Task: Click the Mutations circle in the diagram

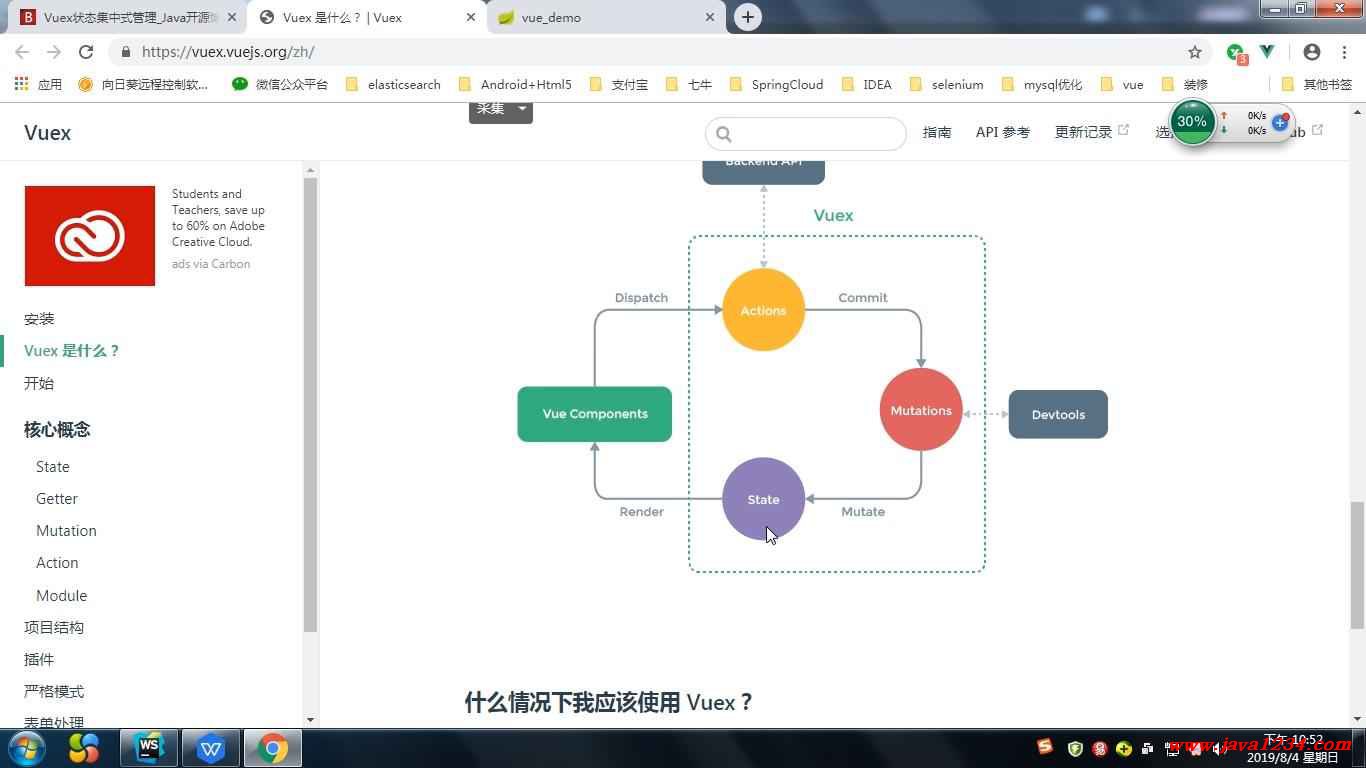Action: click(x=921, y=410)
